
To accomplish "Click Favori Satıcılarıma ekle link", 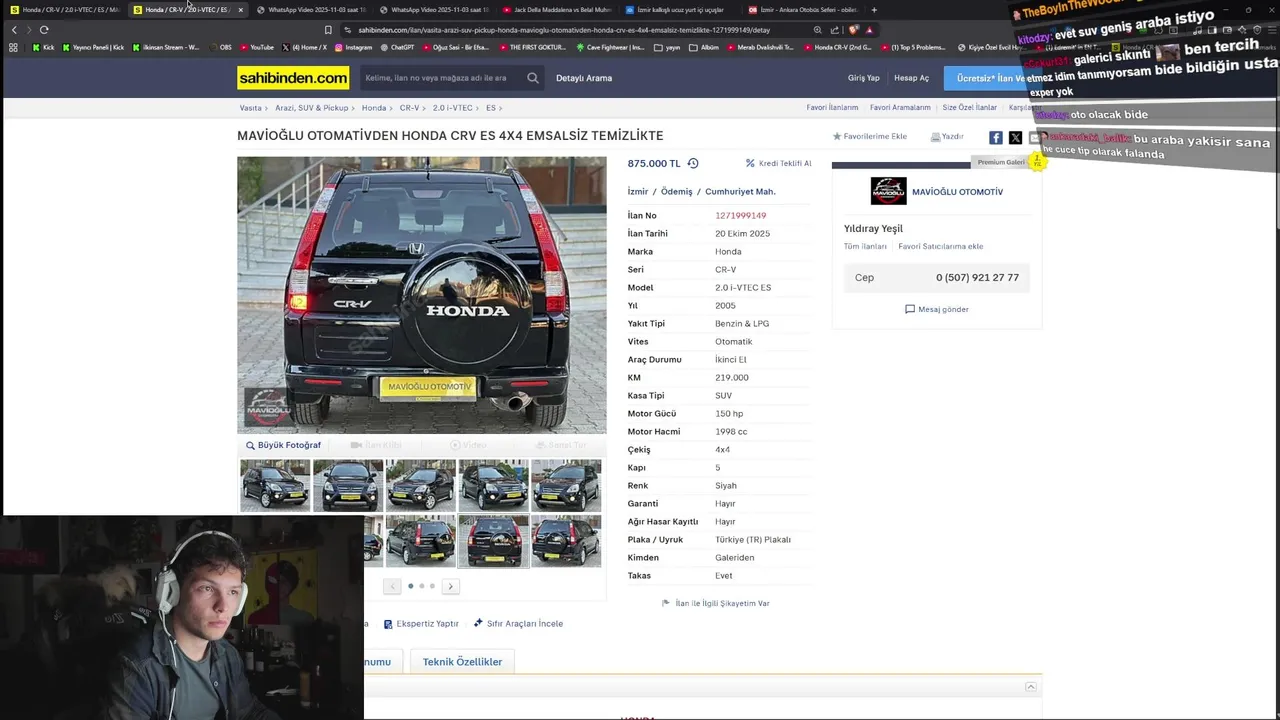I will 940,246.
